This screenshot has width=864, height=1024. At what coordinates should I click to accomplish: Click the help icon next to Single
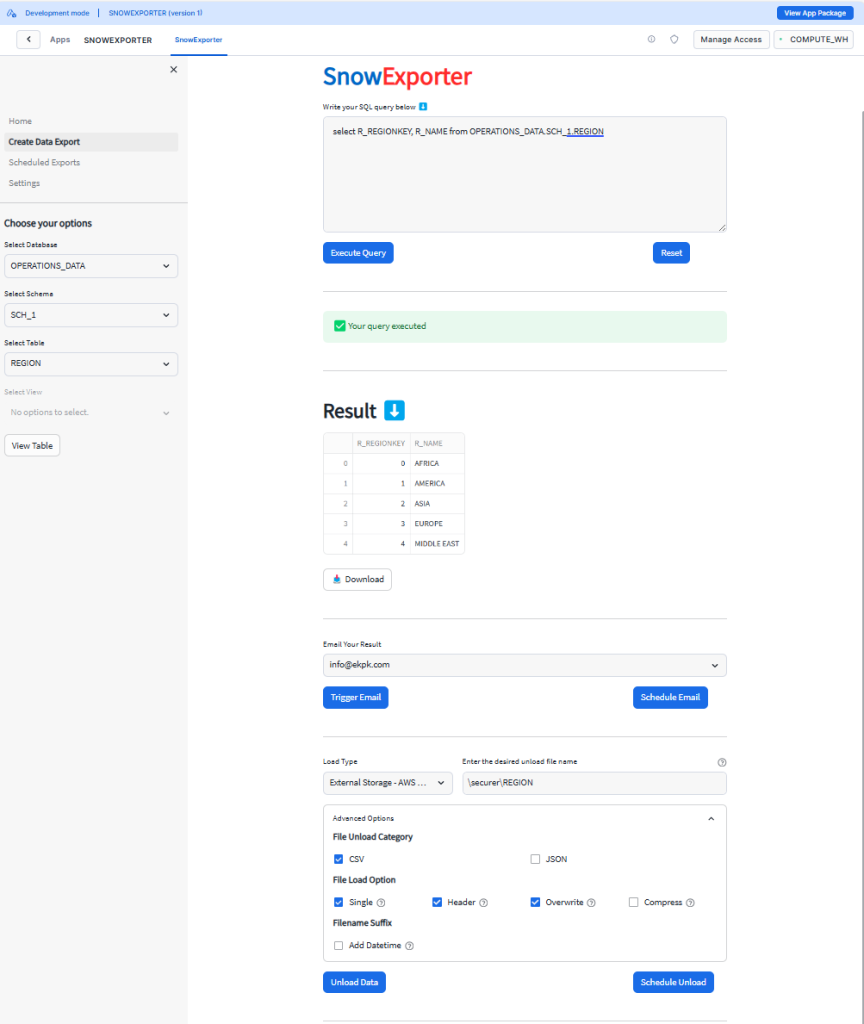(381, 903)
